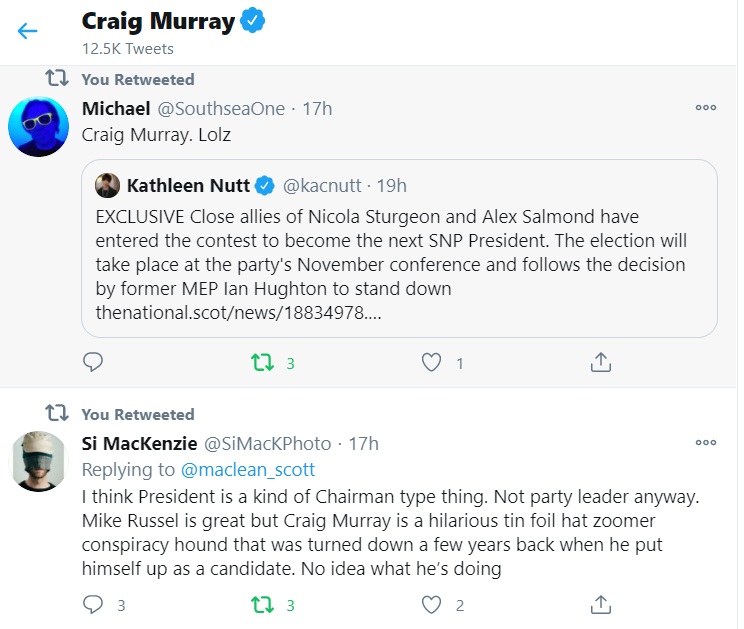Click Craig Murray's verified badge
The height and width of the screenshot is (629, 744).
point(252,20)
